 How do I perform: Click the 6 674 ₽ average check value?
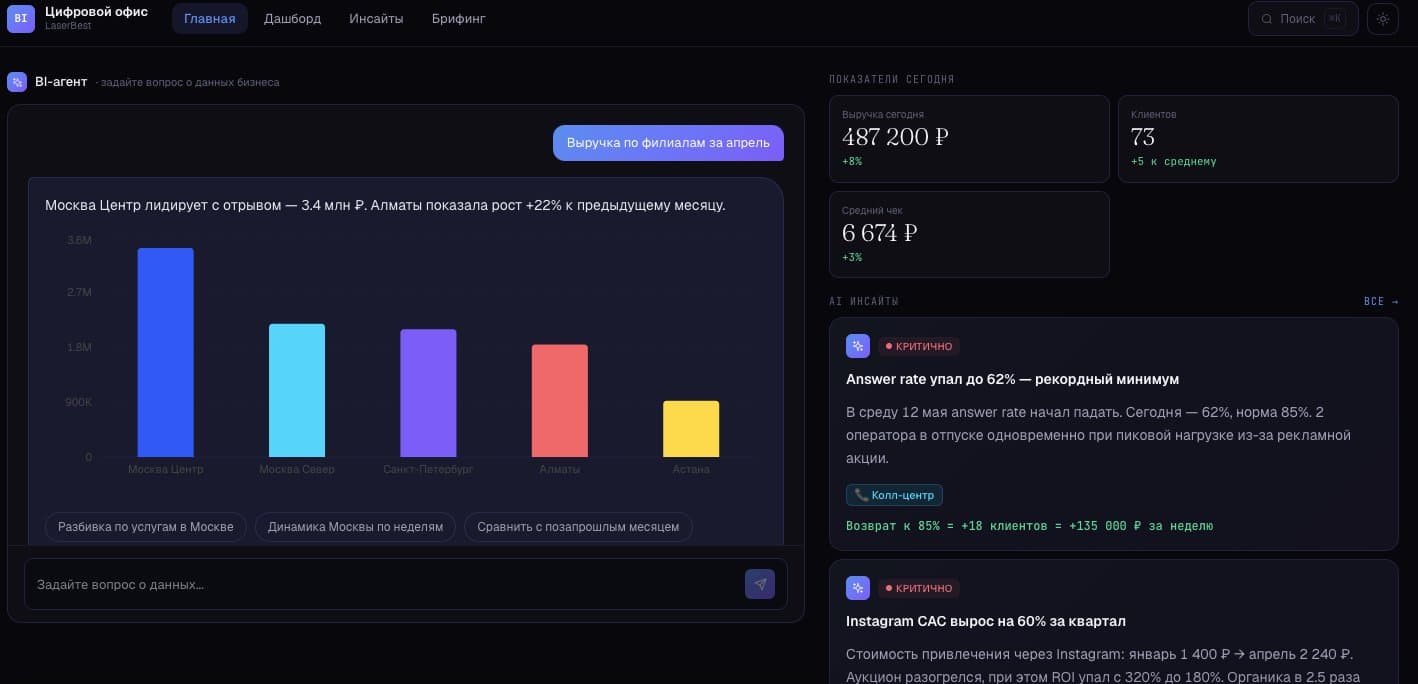coord(880,233)
